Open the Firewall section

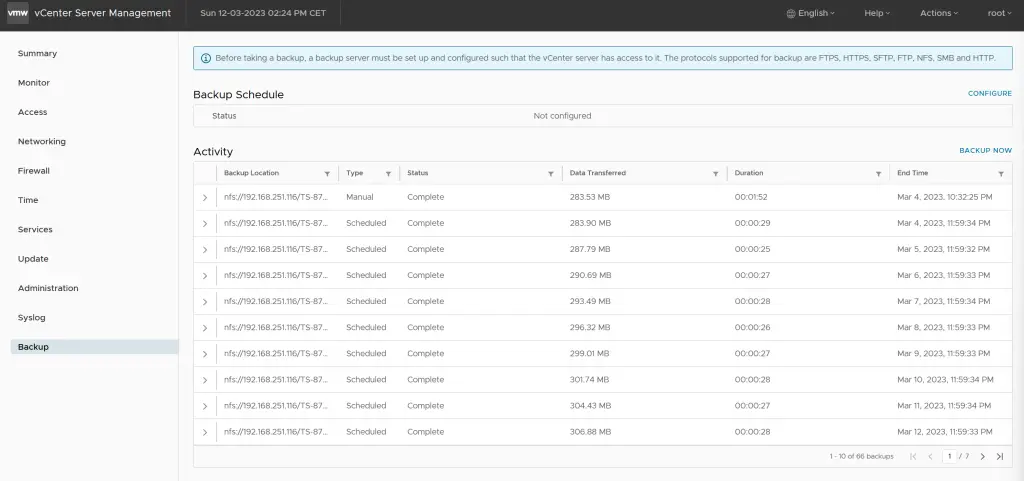click(34, 171)
